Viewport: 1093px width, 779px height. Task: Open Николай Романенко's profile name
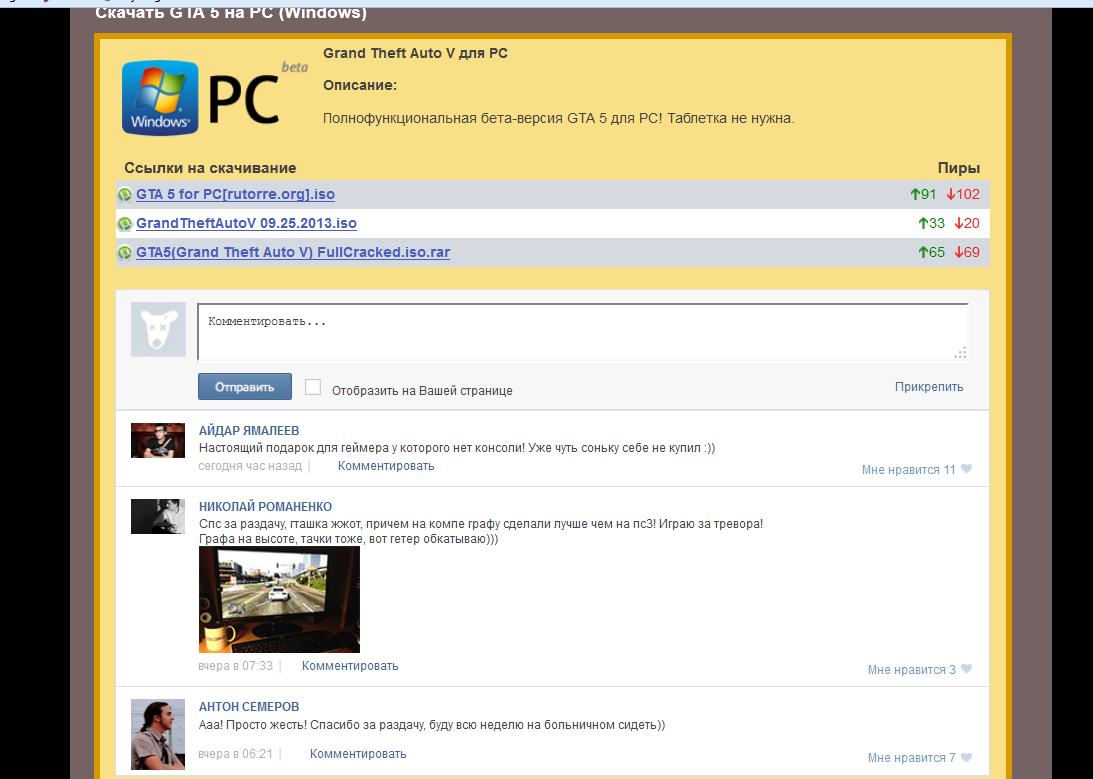[x=266, y=507]
